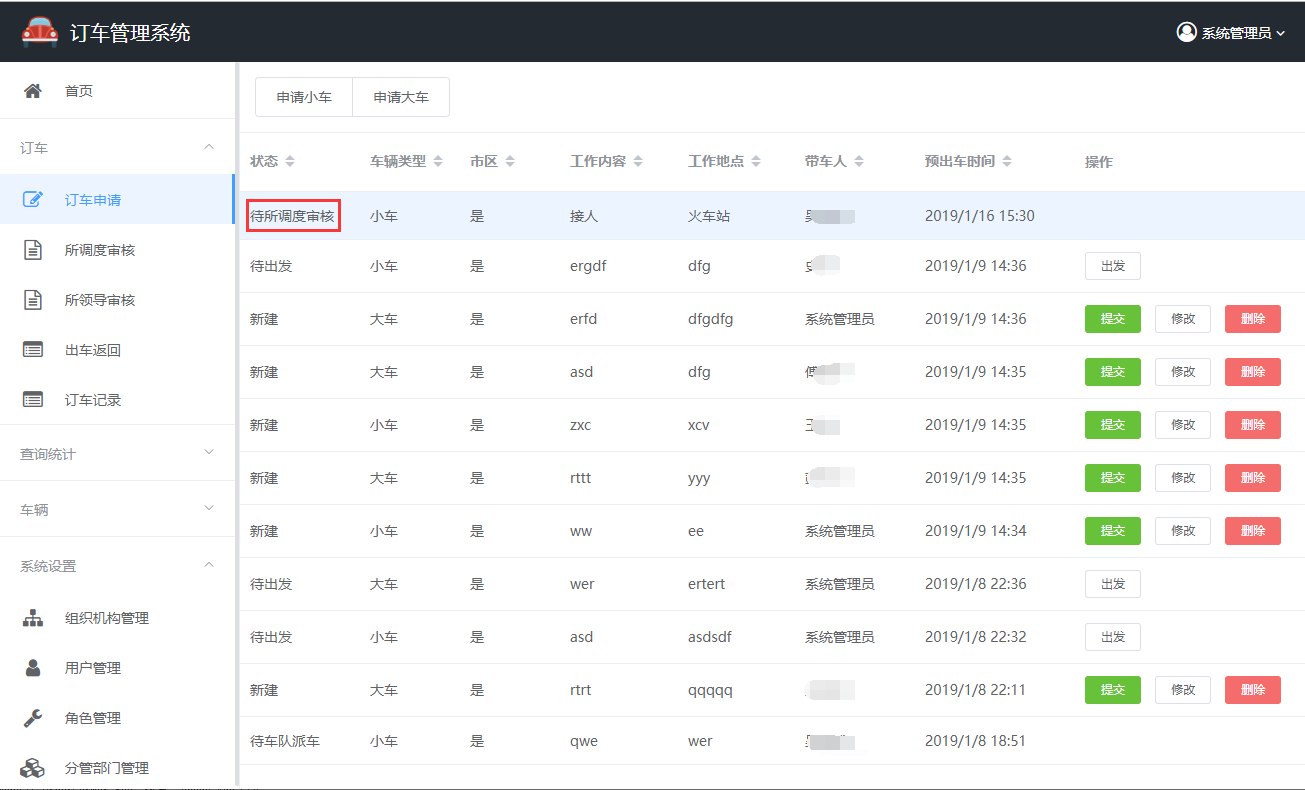This screenshot has height=790, width=1305.
Task: Expand the 车辆 sidebar section
Action: point(208,509)
